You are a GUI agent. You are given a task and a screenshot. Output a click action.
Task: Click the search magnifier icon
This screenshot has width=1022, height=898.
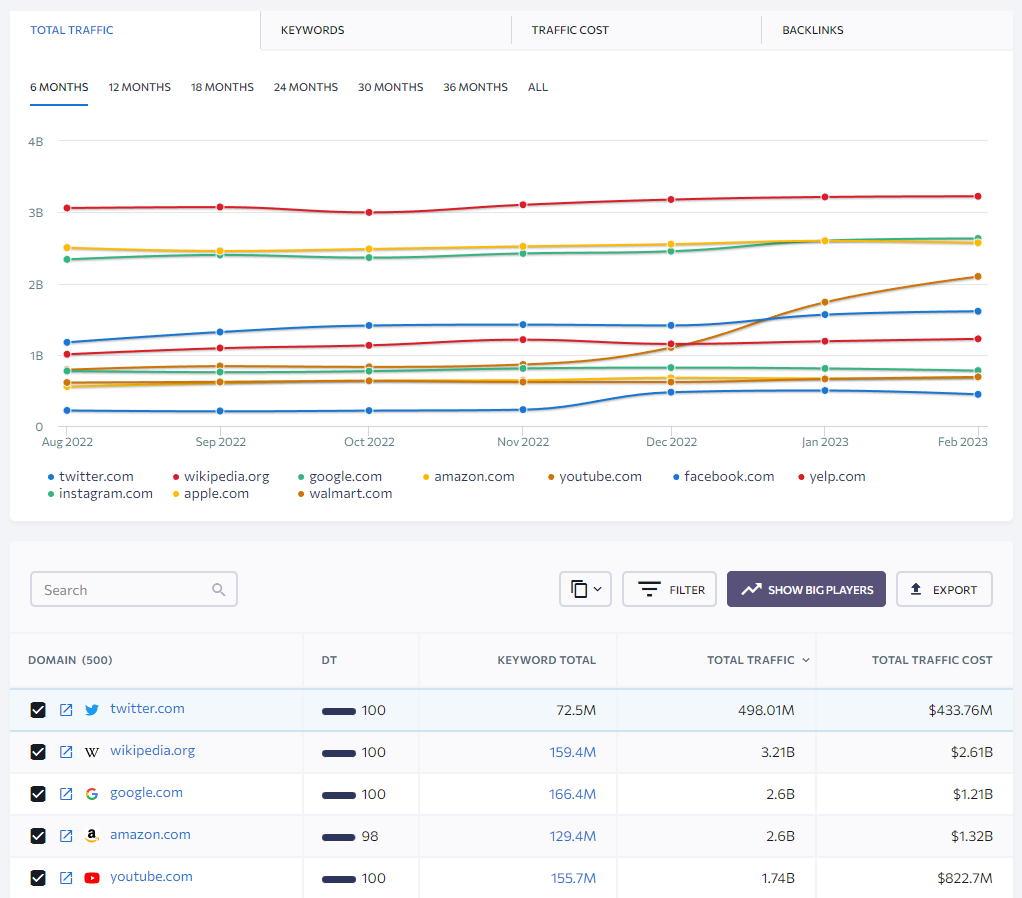218,590
